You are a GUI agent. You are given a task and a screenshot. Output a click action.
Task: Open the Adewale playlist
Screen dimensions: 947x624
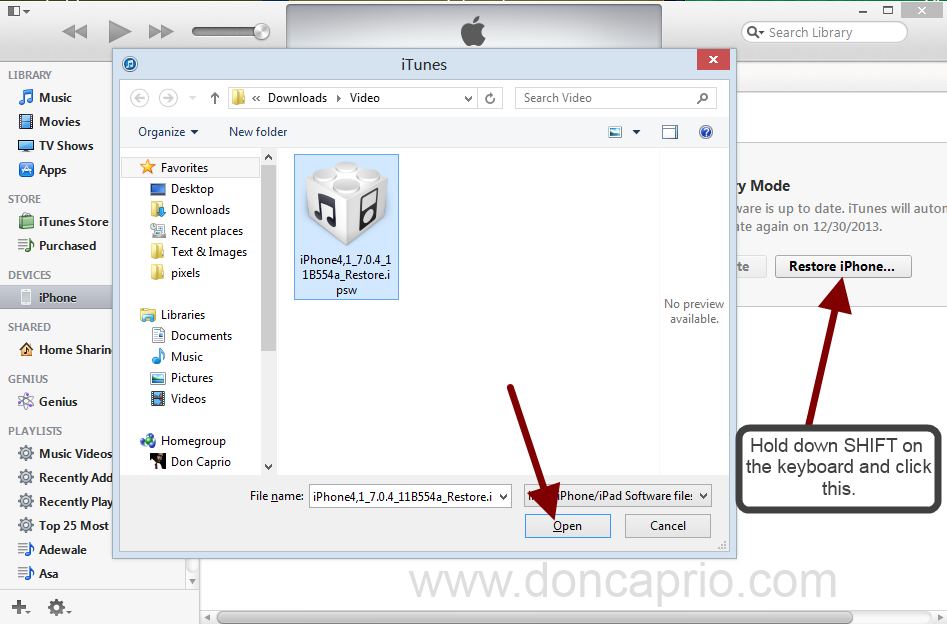(62, 550)
